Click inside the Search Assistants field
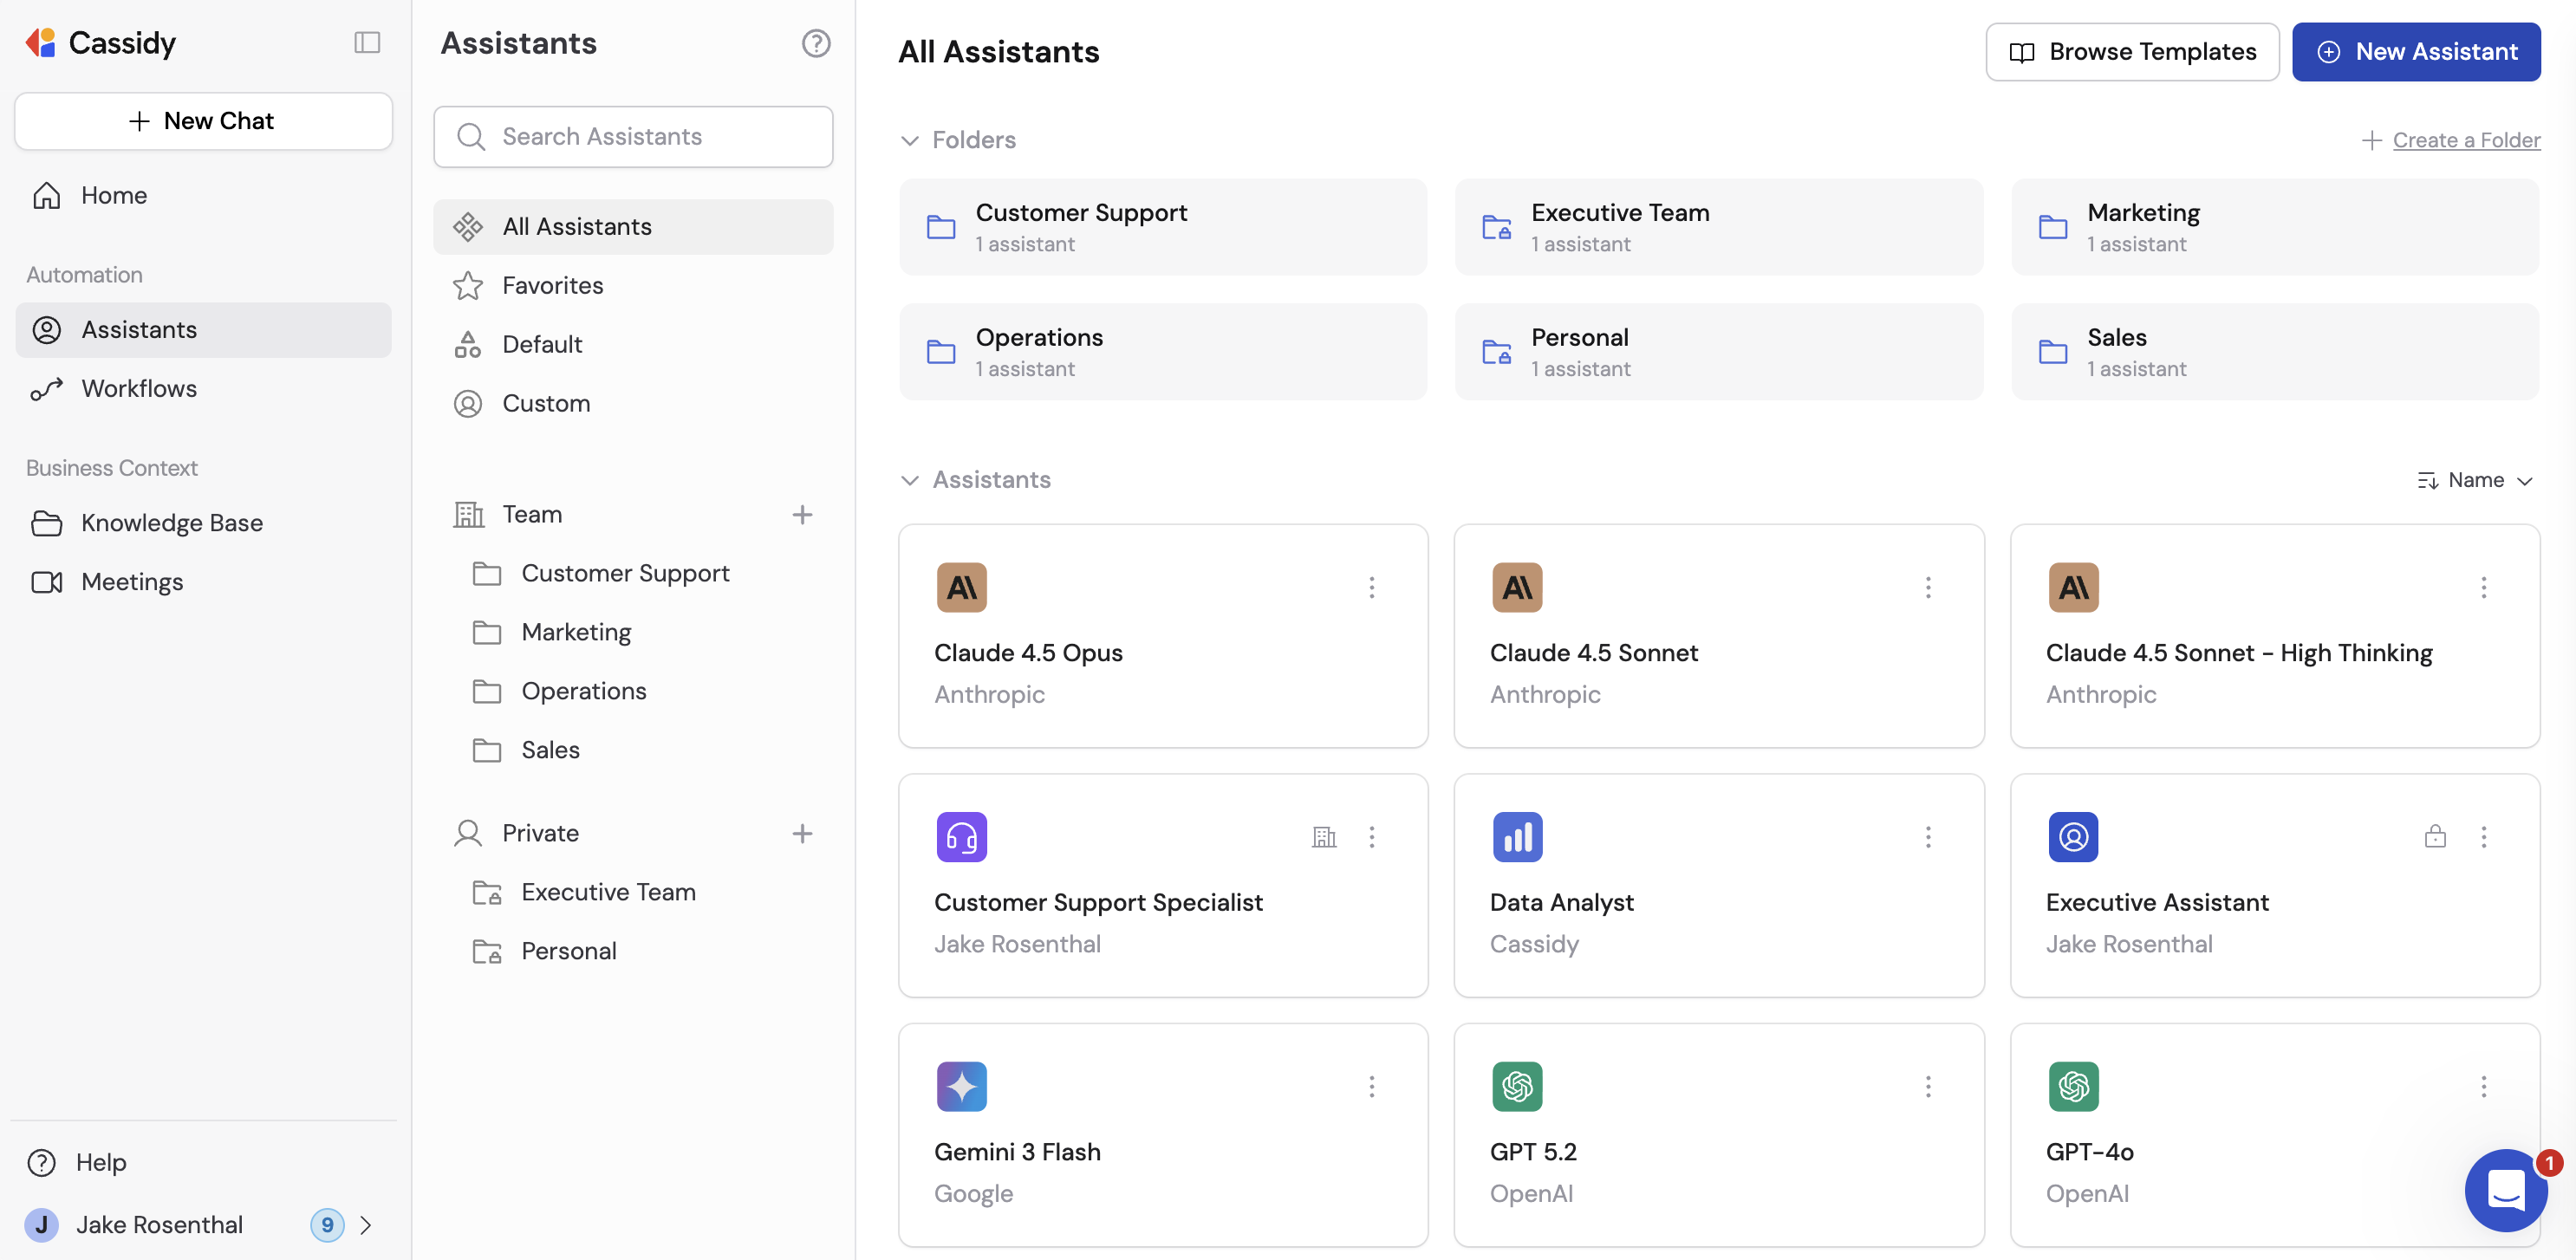This screenshot has width=2576, height=1260. (x=633, y=136)
